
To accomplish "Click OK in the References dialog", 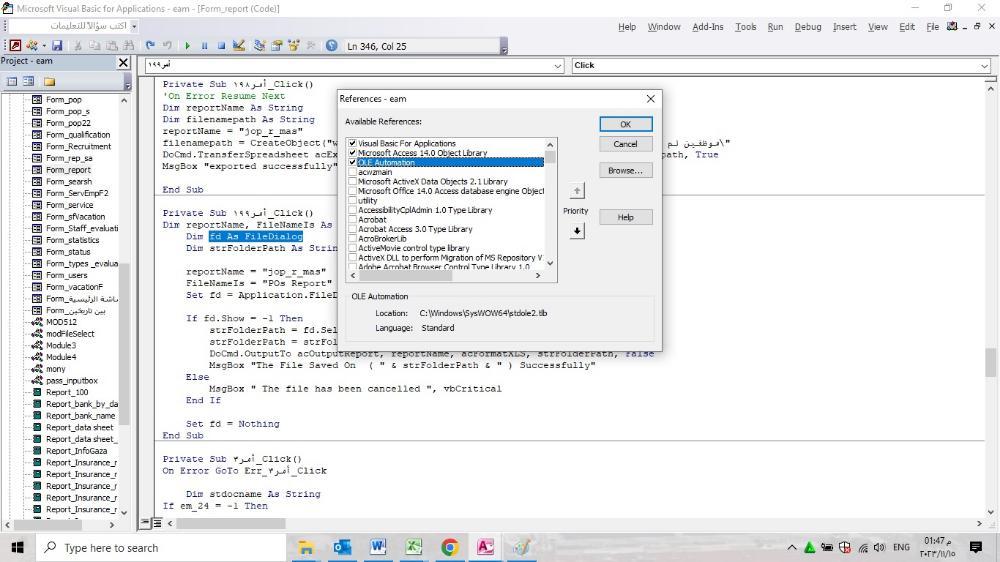I will point(626,124).
